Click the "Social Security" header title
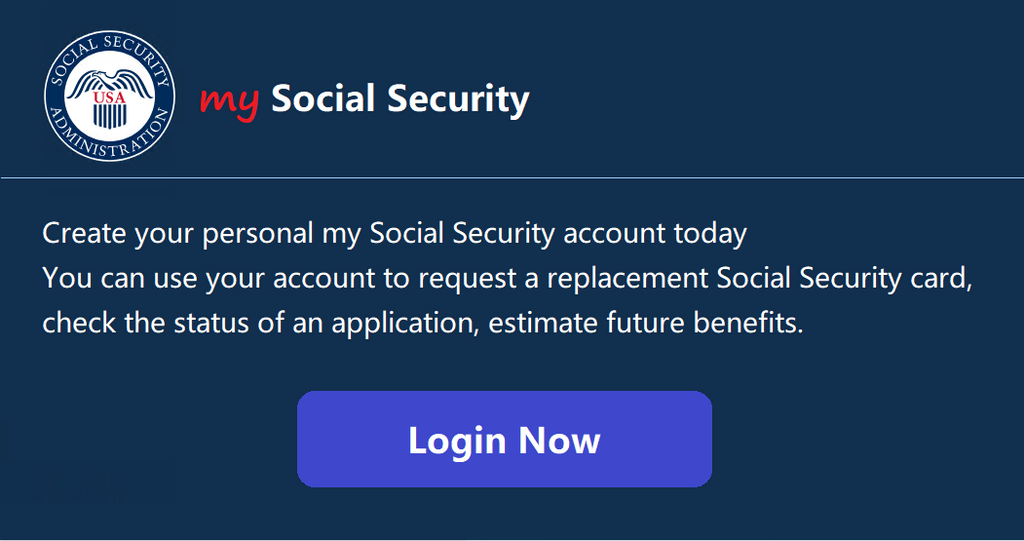This screenshot has height=541, width=1024. tap(400, 99)
